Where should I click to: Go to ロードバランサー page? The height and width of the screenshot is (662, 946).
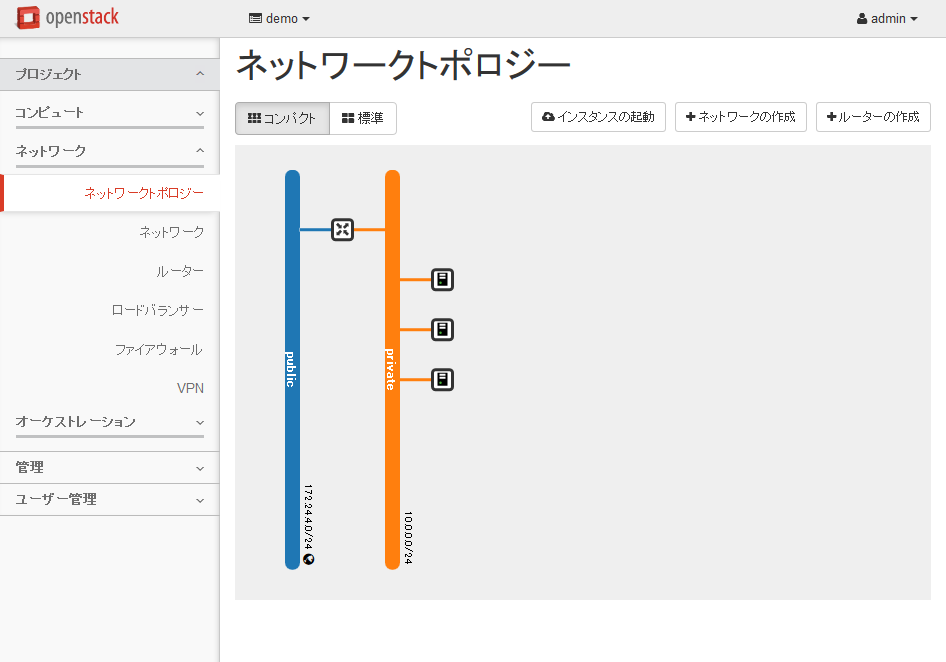click(x=157, y=310)
